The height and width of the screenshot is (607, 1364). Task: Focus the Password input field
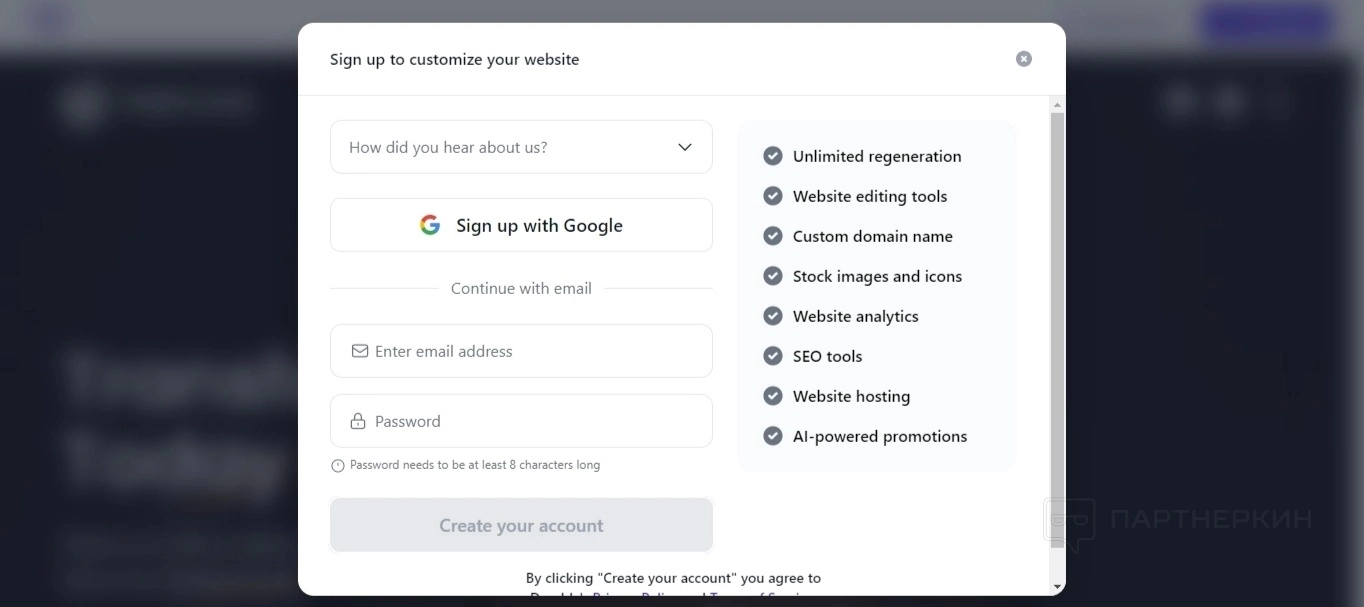click(x=535, y=421)
